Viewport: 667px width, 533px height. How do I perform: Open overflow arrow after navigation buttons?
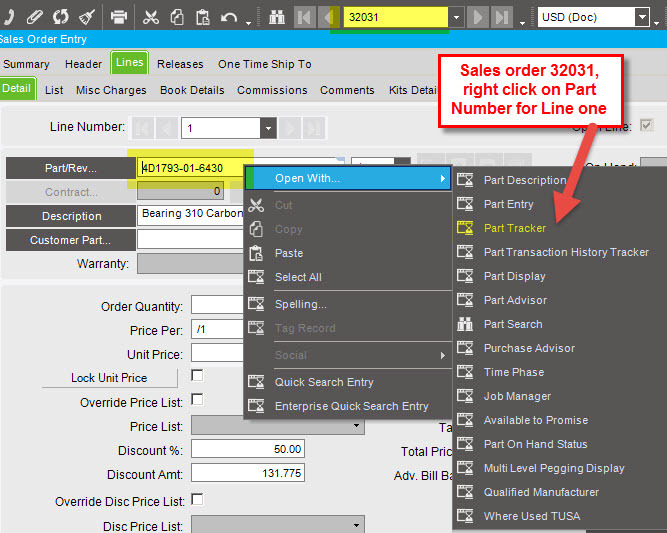click(x=522, y=23)
